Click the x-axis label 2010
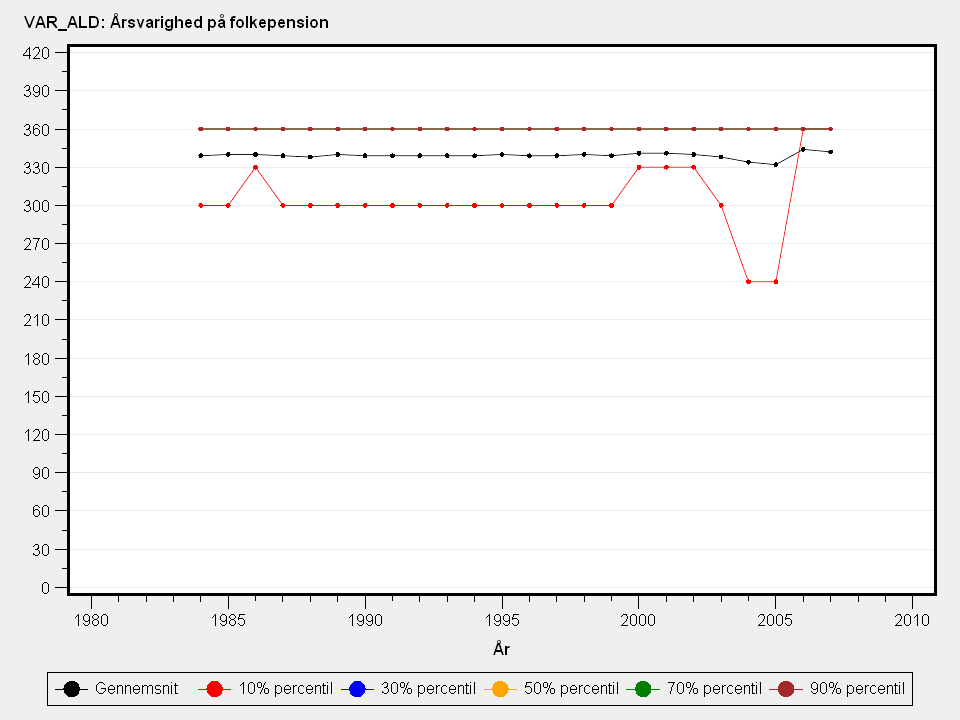 pyautogui.click(x=912, y=620)
